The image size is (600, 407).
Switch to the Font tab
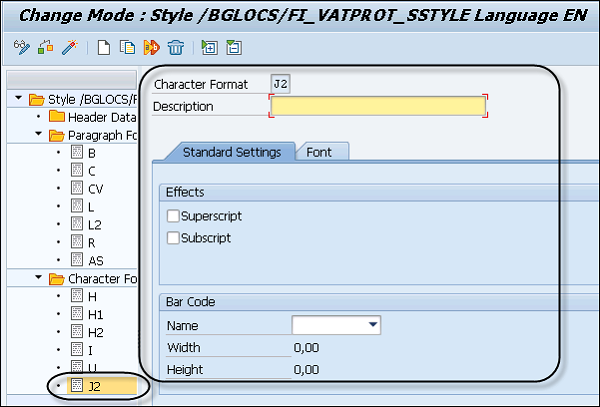pos(320,152)
